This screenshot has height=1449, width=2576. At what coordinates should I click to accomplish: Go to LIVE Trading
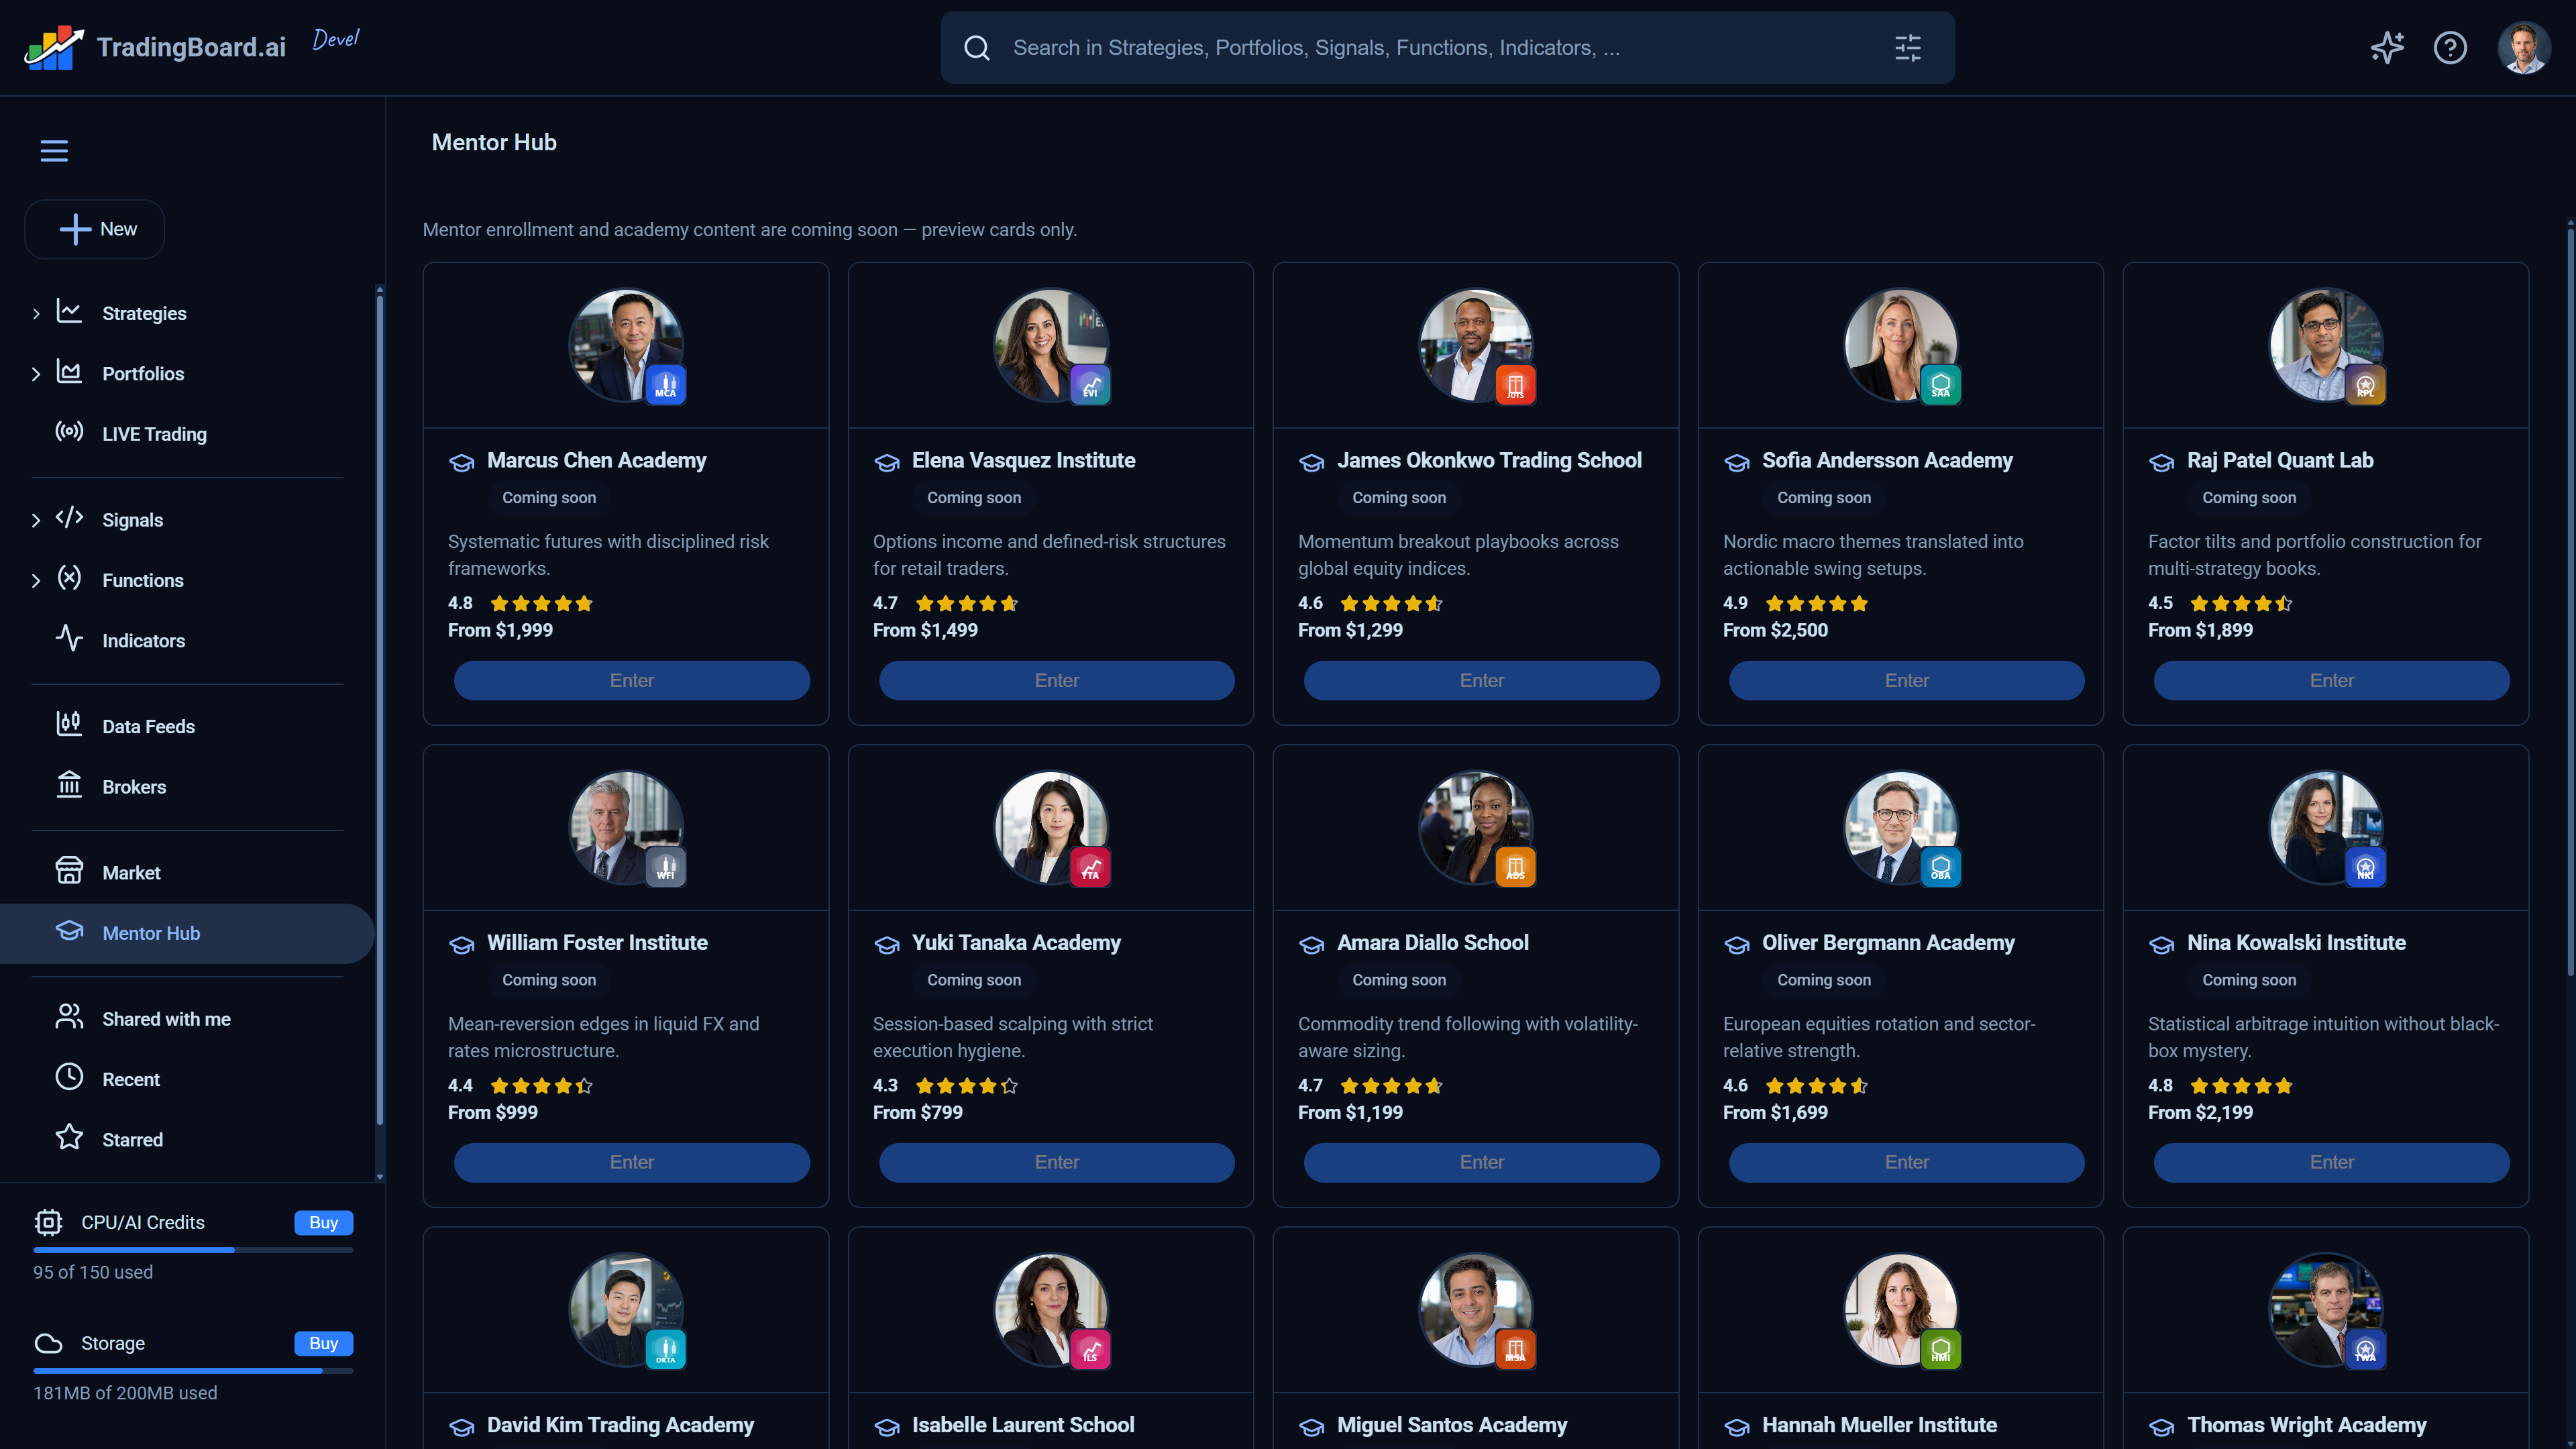click(154, 434)
